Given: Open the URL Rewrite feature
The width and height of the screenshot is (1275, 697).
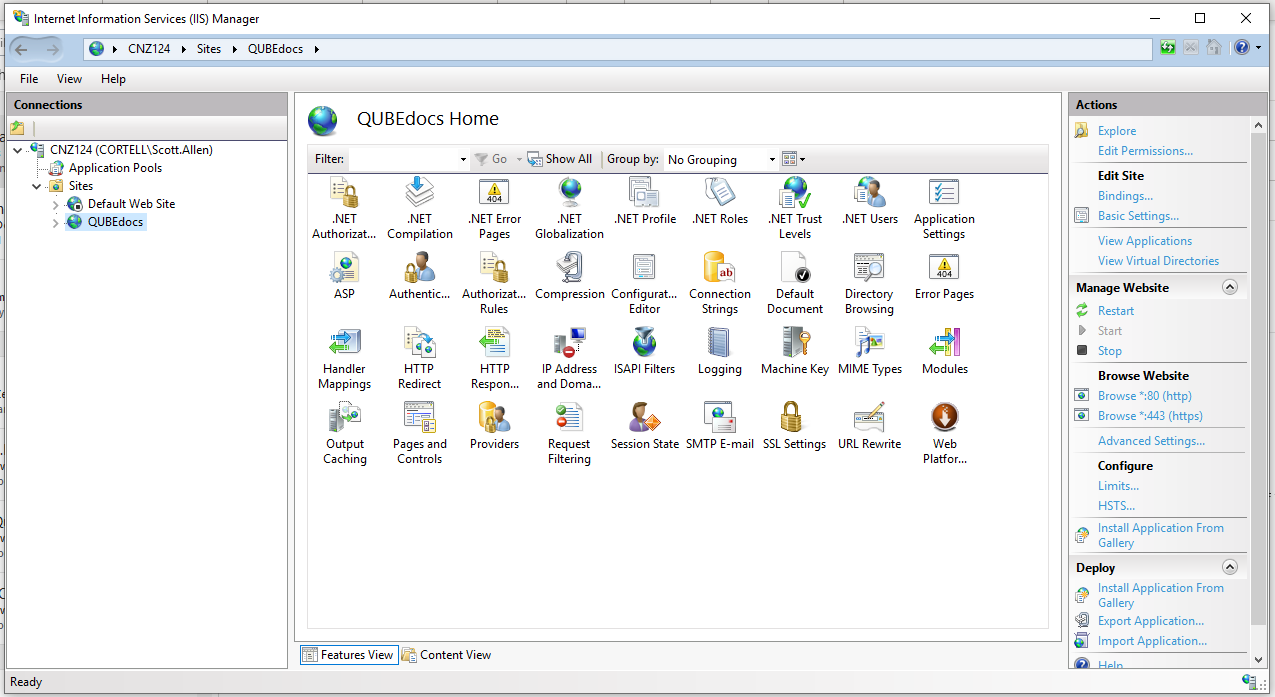Looking at the screenshot, I should [870, 426].
